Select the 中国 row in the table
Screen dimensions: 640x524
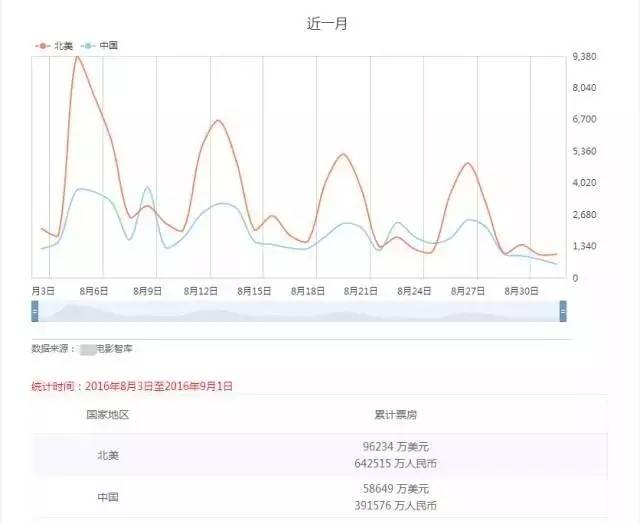click(109, 501)
